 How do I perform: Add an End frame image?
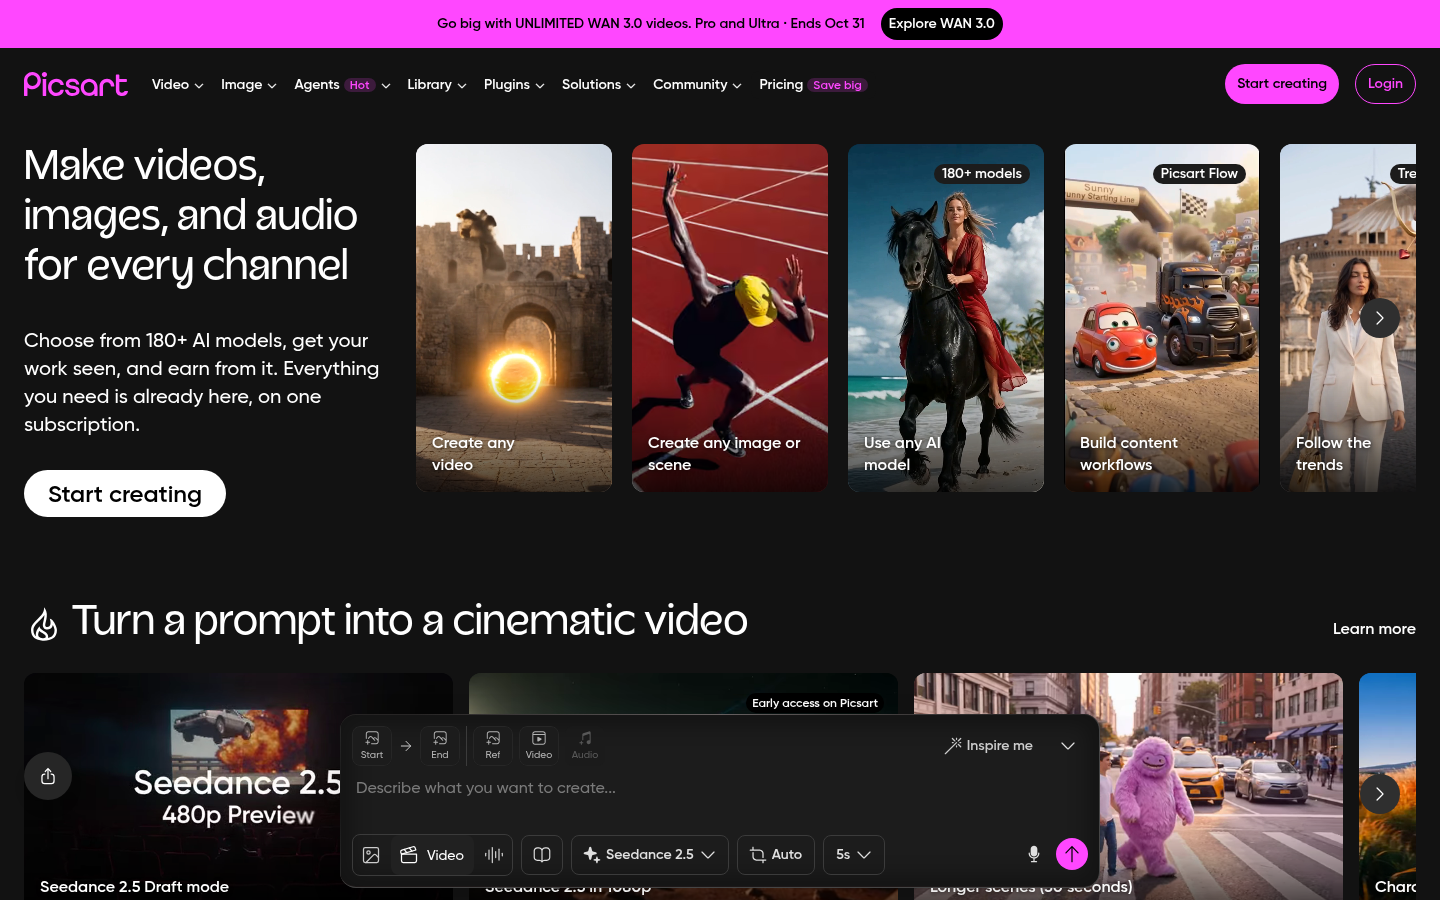[440, 745]
